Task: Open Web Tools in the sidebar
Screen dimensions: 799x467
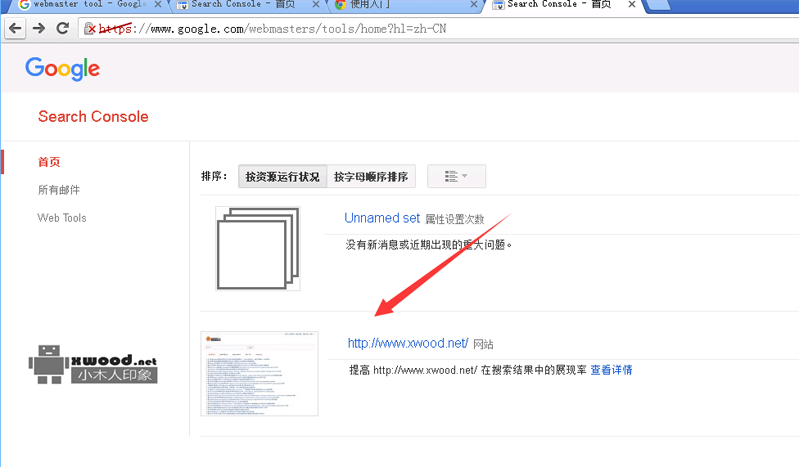Action: coord(62,218)
